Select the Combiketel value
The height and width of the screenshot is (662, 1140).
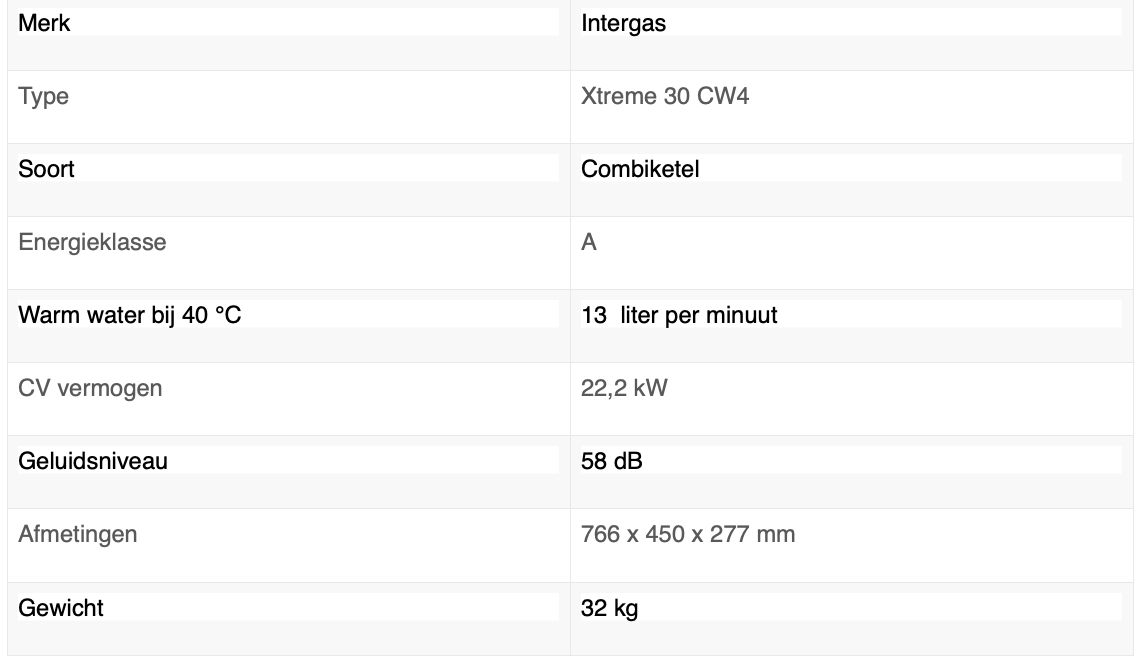click(x=640, y=169)
